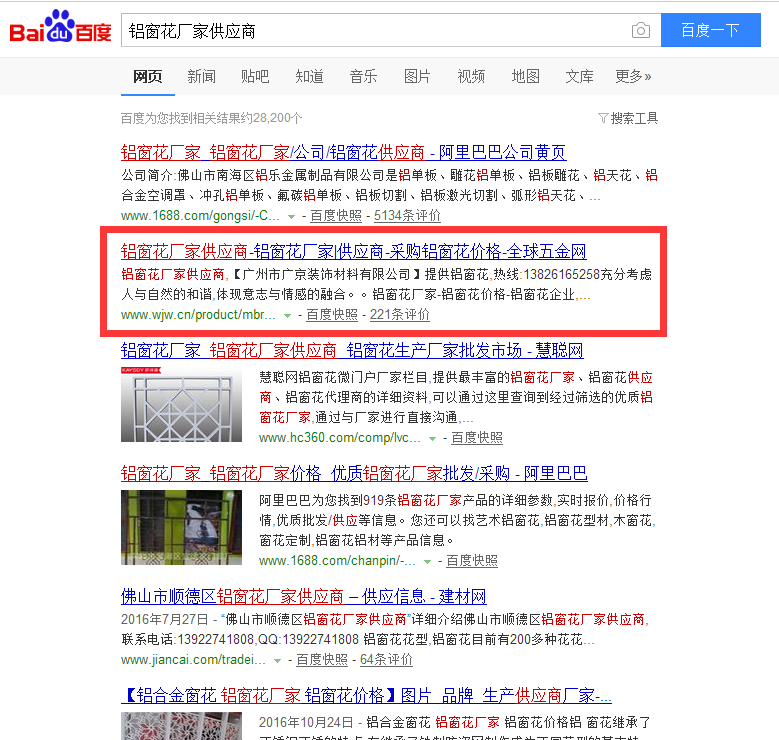Open the 慧聪网 result title

(352, 351)
